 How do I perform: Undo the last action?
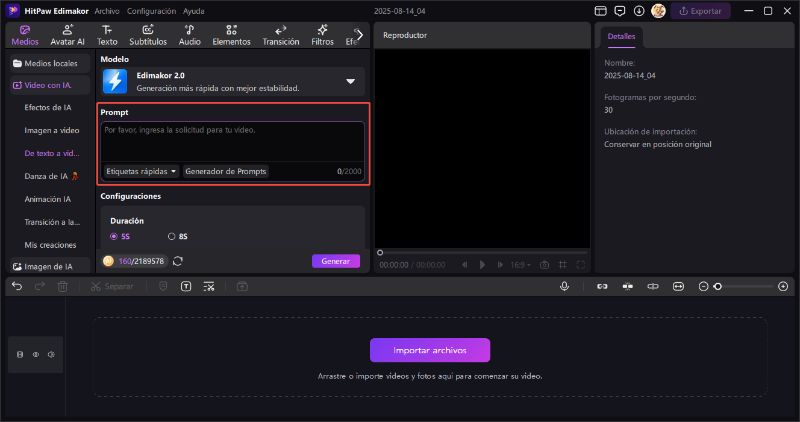(x=17, y=286)
